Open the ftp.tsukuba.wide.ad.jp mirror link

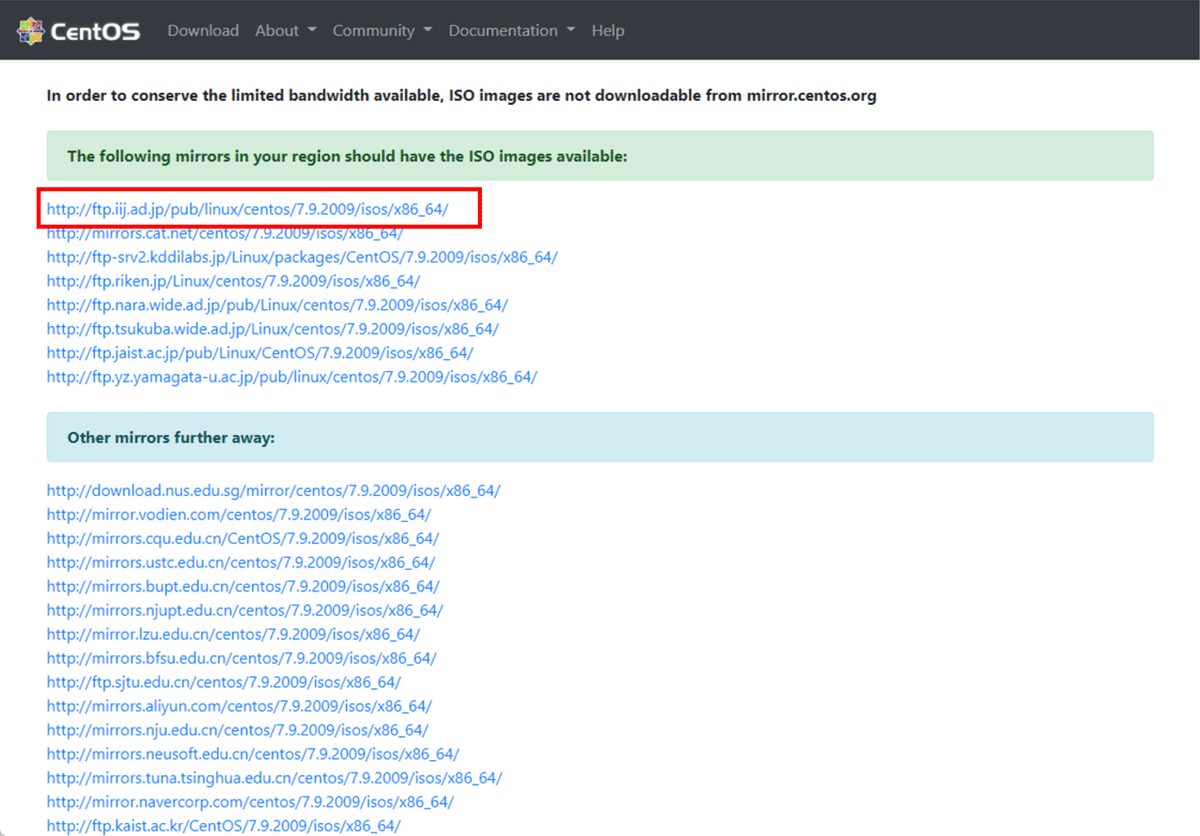(x=273, y=329)
